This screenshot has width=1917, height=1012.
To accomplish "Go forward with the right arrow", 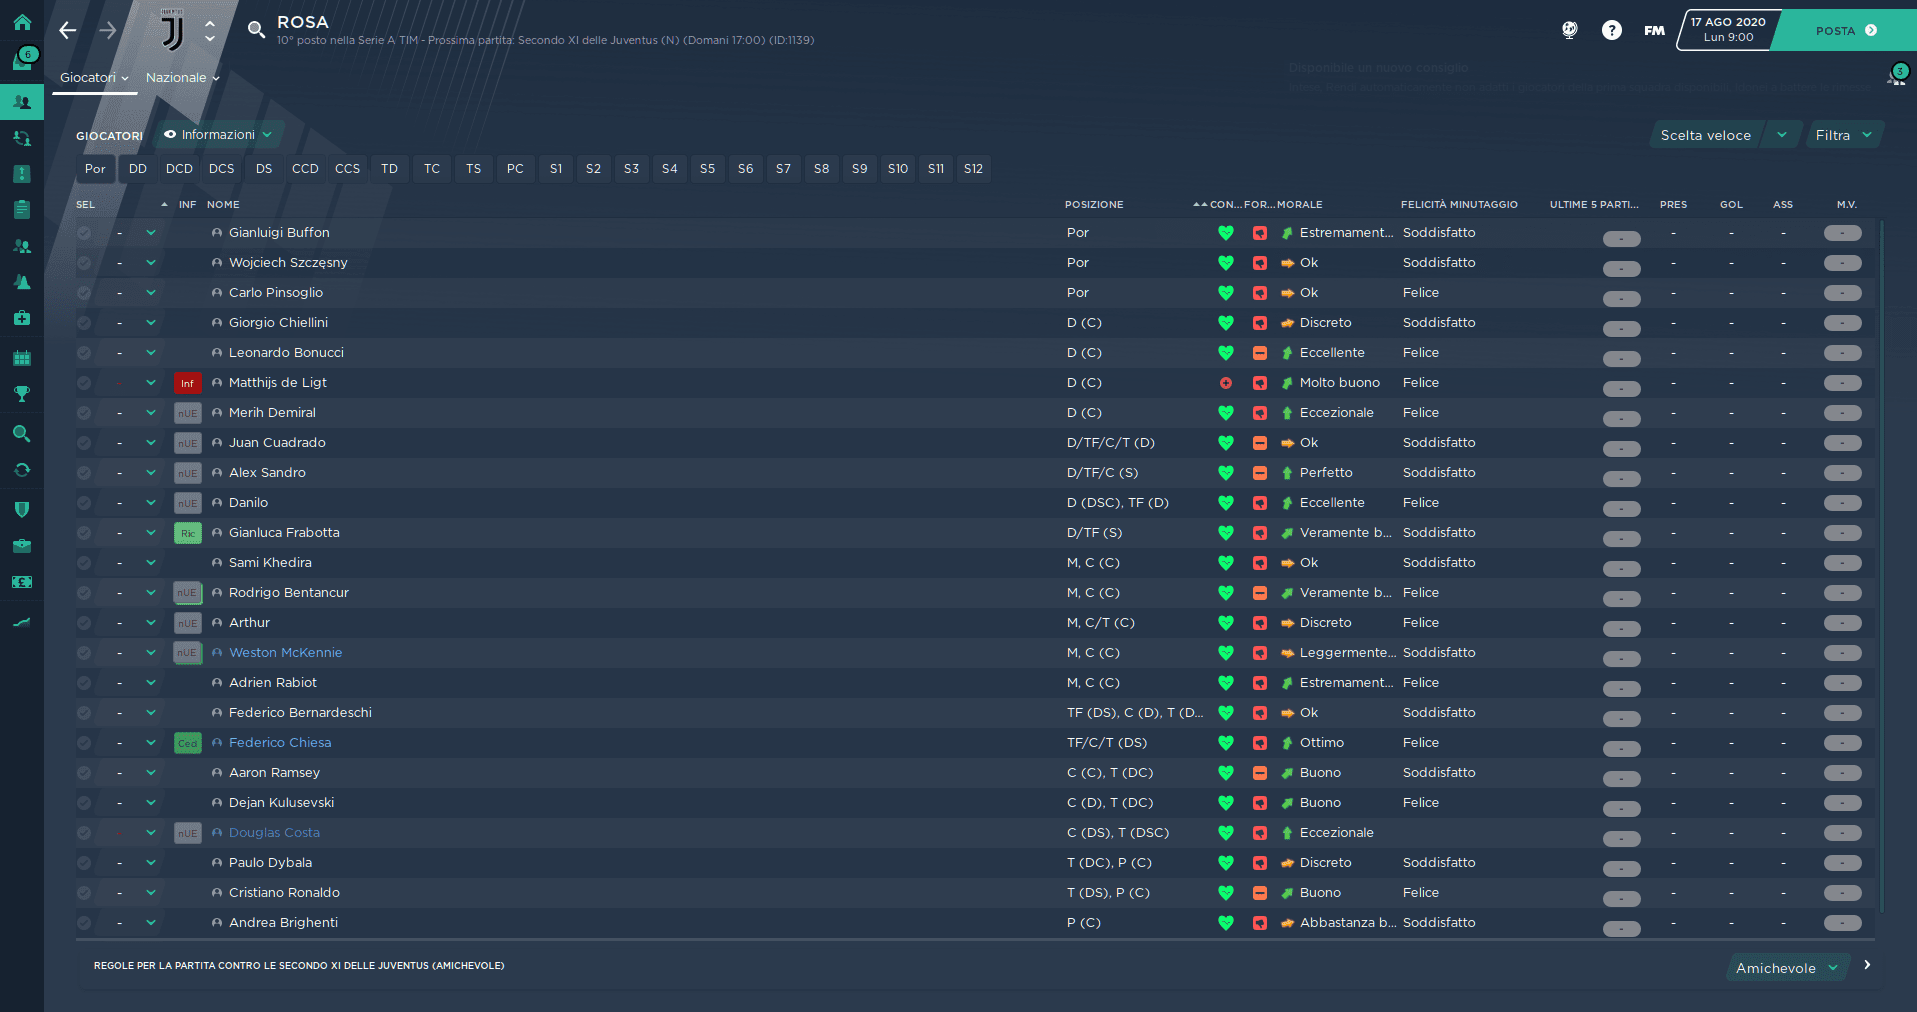I will 108,30.
